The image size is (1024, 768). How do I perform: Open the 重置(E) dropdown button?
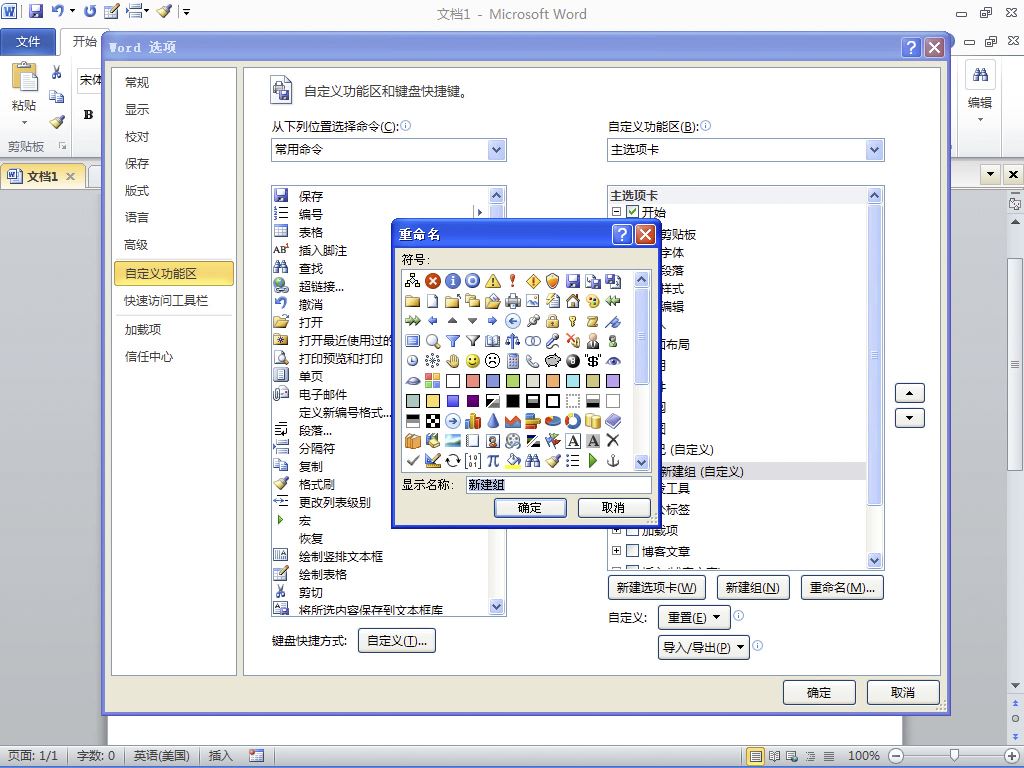pos(694,617)
